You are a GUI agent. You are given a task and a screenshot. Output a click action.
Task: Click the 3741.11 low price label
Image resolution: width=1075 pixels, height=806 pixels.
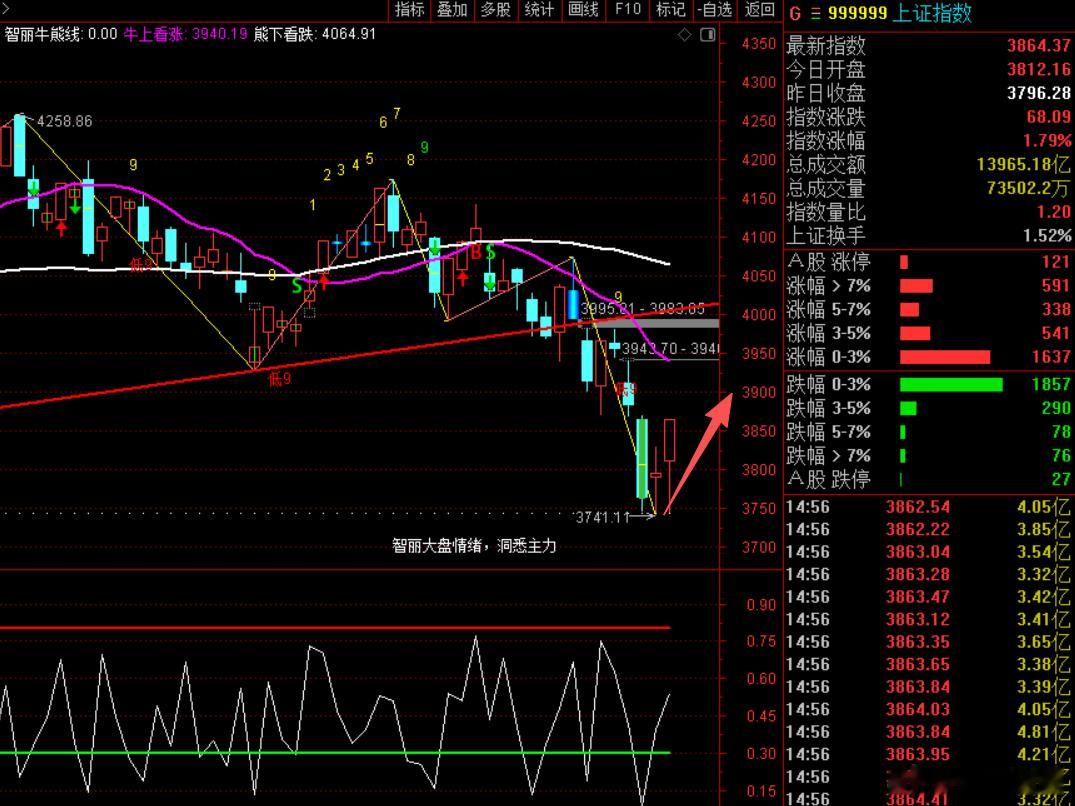(x=601, y=517)
